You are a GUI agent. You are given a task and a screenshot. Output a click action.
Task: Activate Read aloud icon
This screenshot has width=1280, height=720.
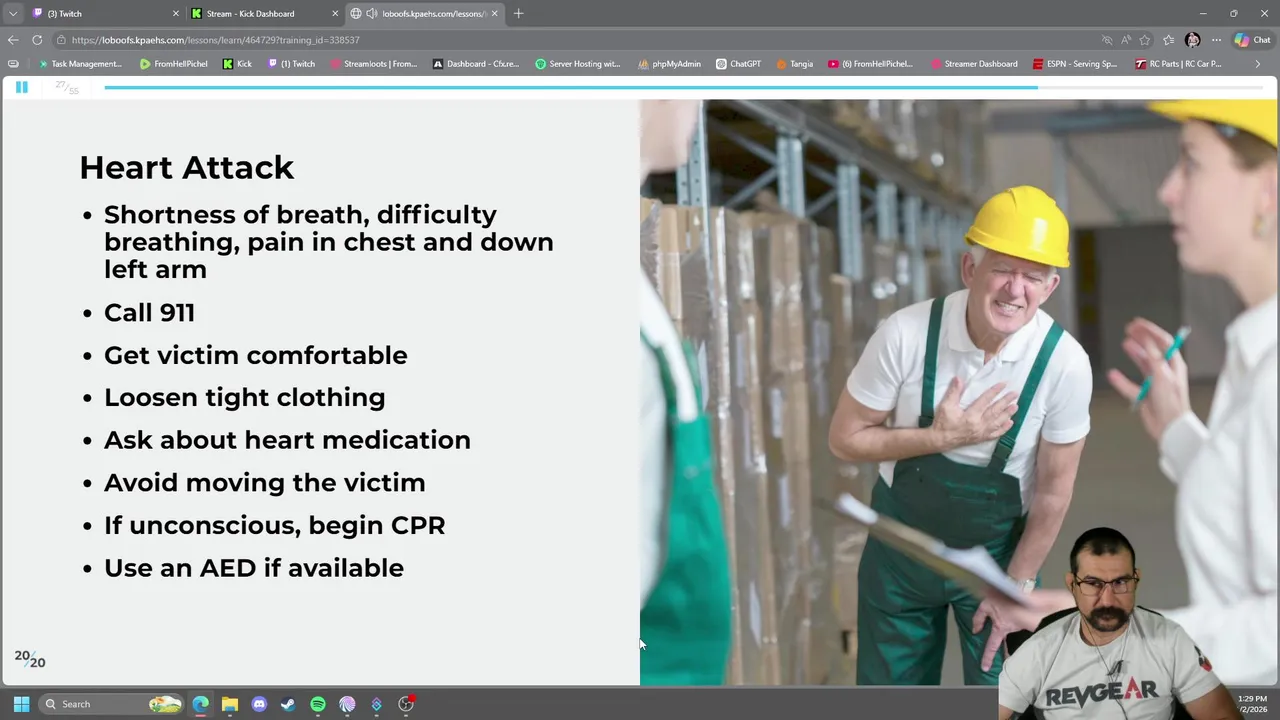1126,40
